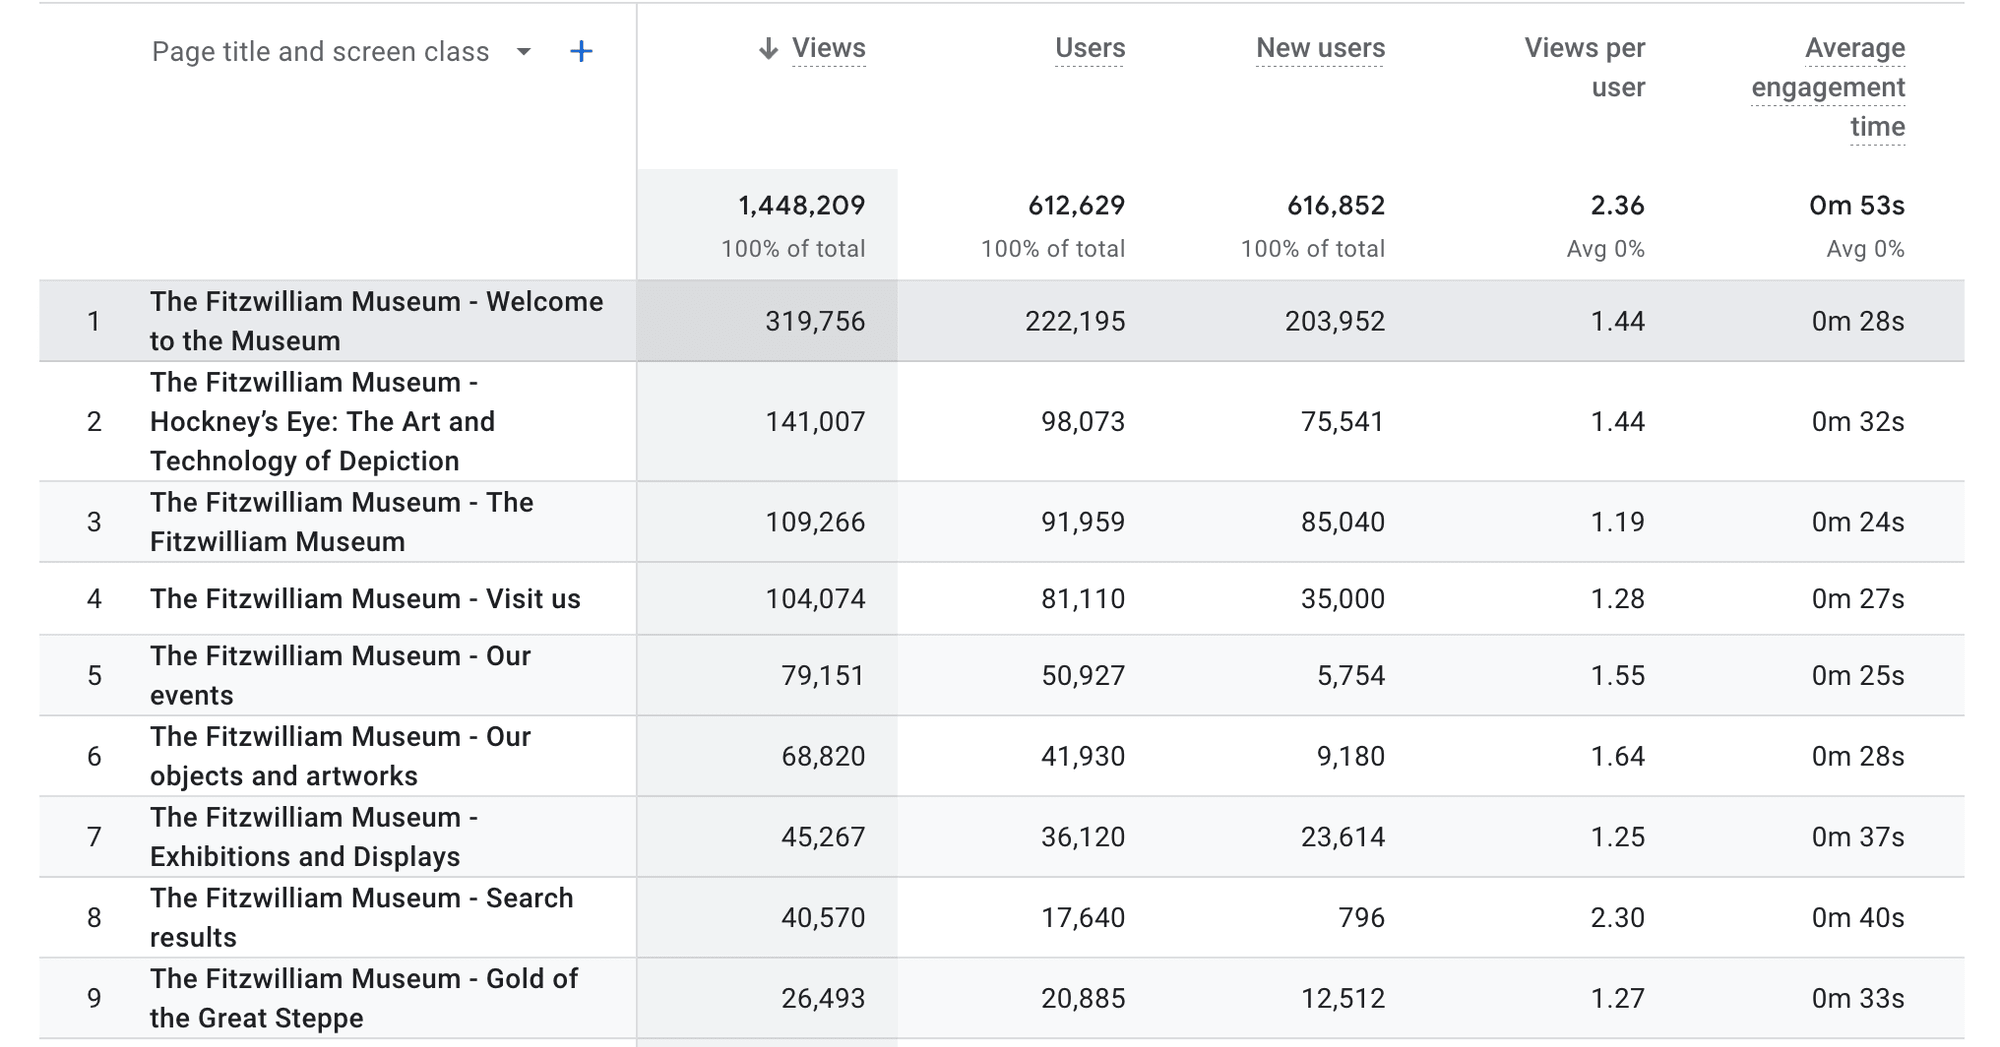Select overall engagement time 0m 53s
Image resolution: width=2000 pixels, height=1047 pixels.
(x=1857, y=205)
